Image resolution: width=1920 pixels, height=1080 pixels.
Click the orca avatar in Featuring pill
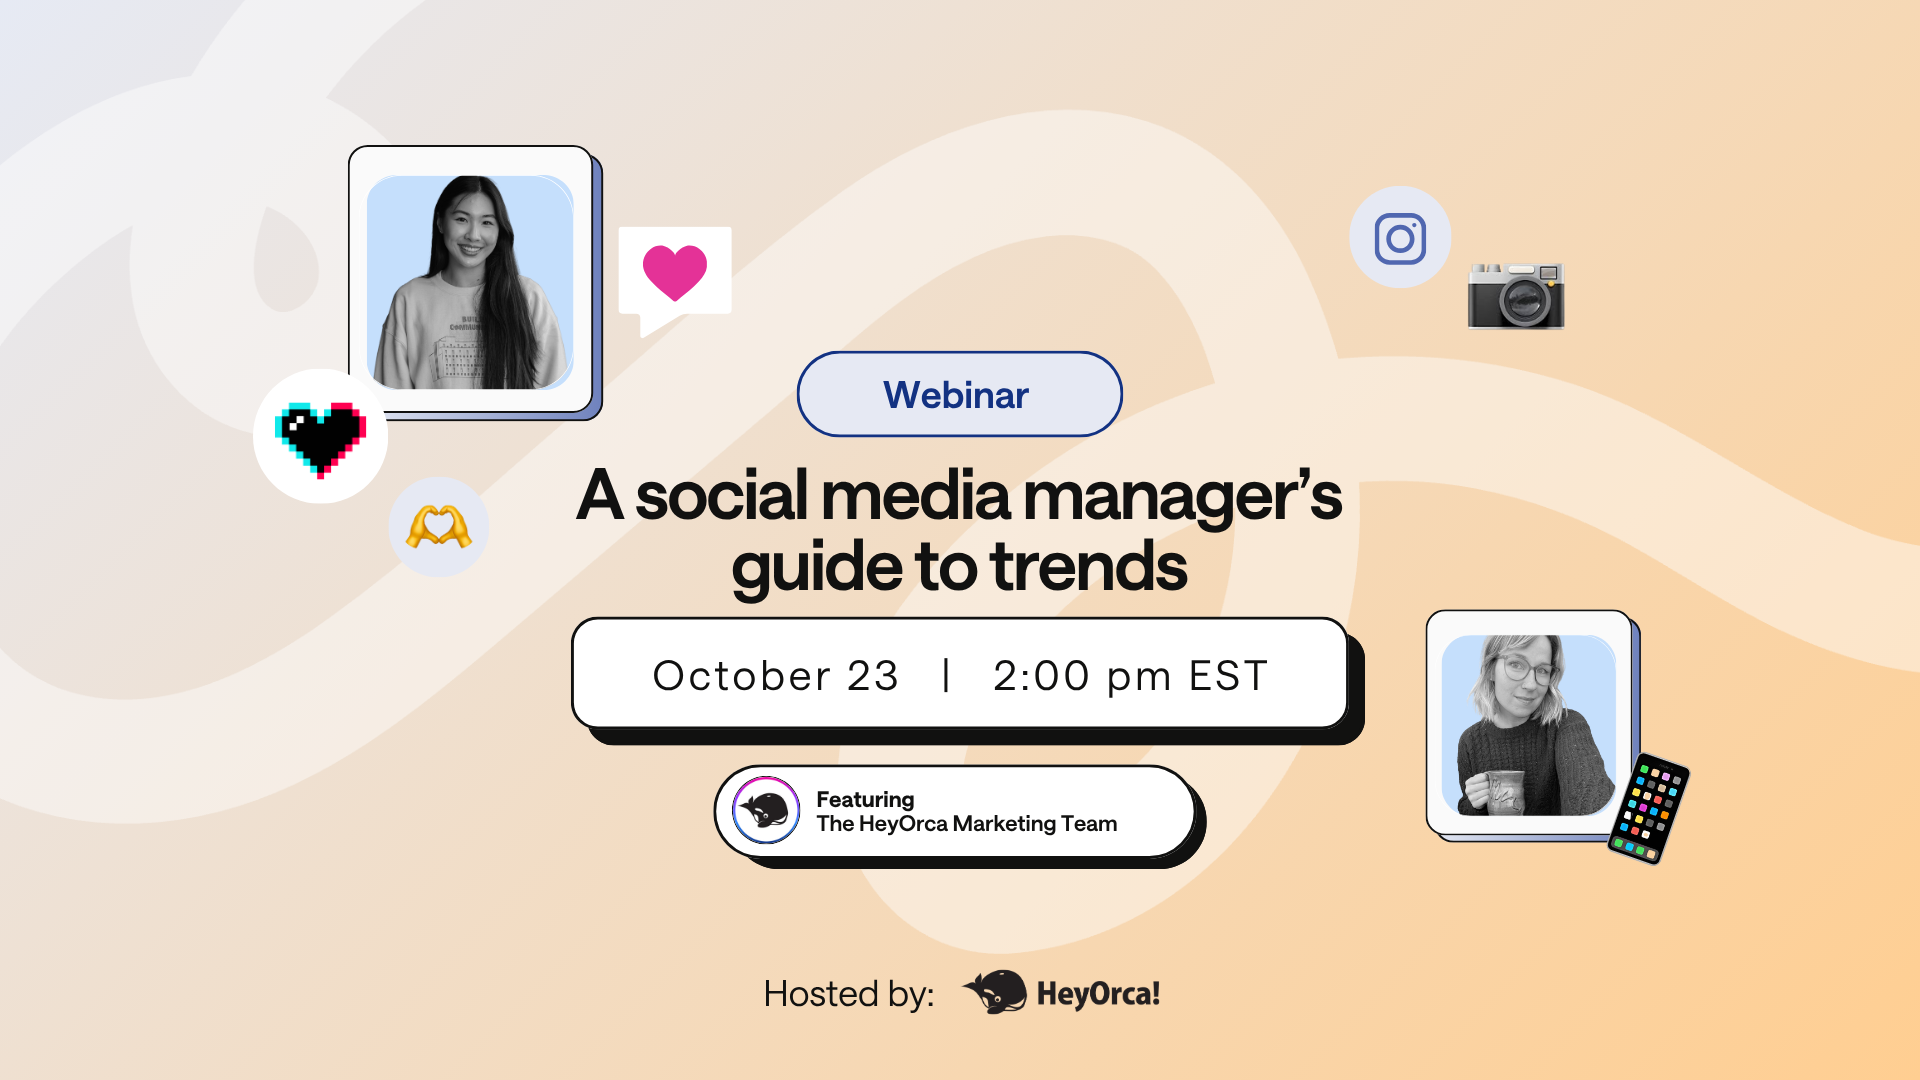coord(766,810)
